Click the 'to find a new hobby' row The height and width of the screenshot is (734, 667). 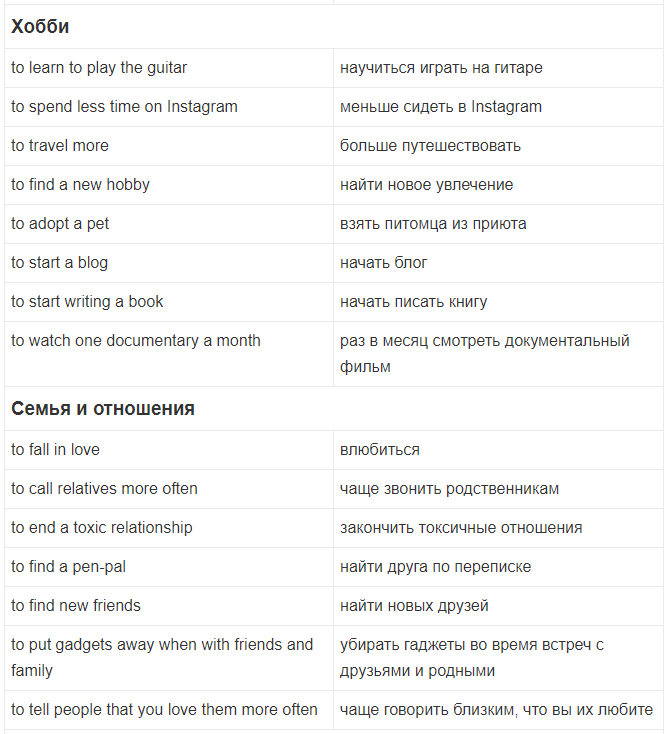(333, 185)
